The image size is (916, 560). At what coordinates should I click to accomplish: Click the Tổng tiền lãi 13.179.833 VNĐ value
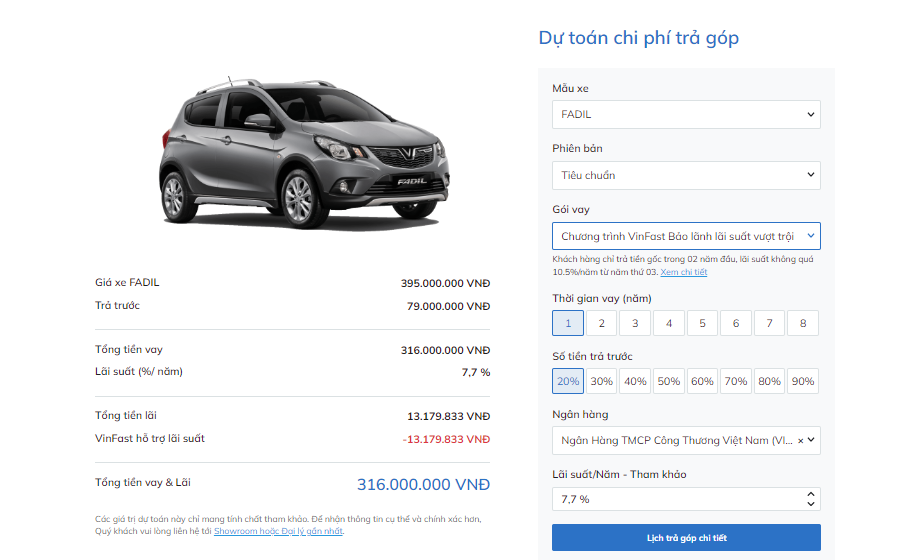[x=448, y=416]
